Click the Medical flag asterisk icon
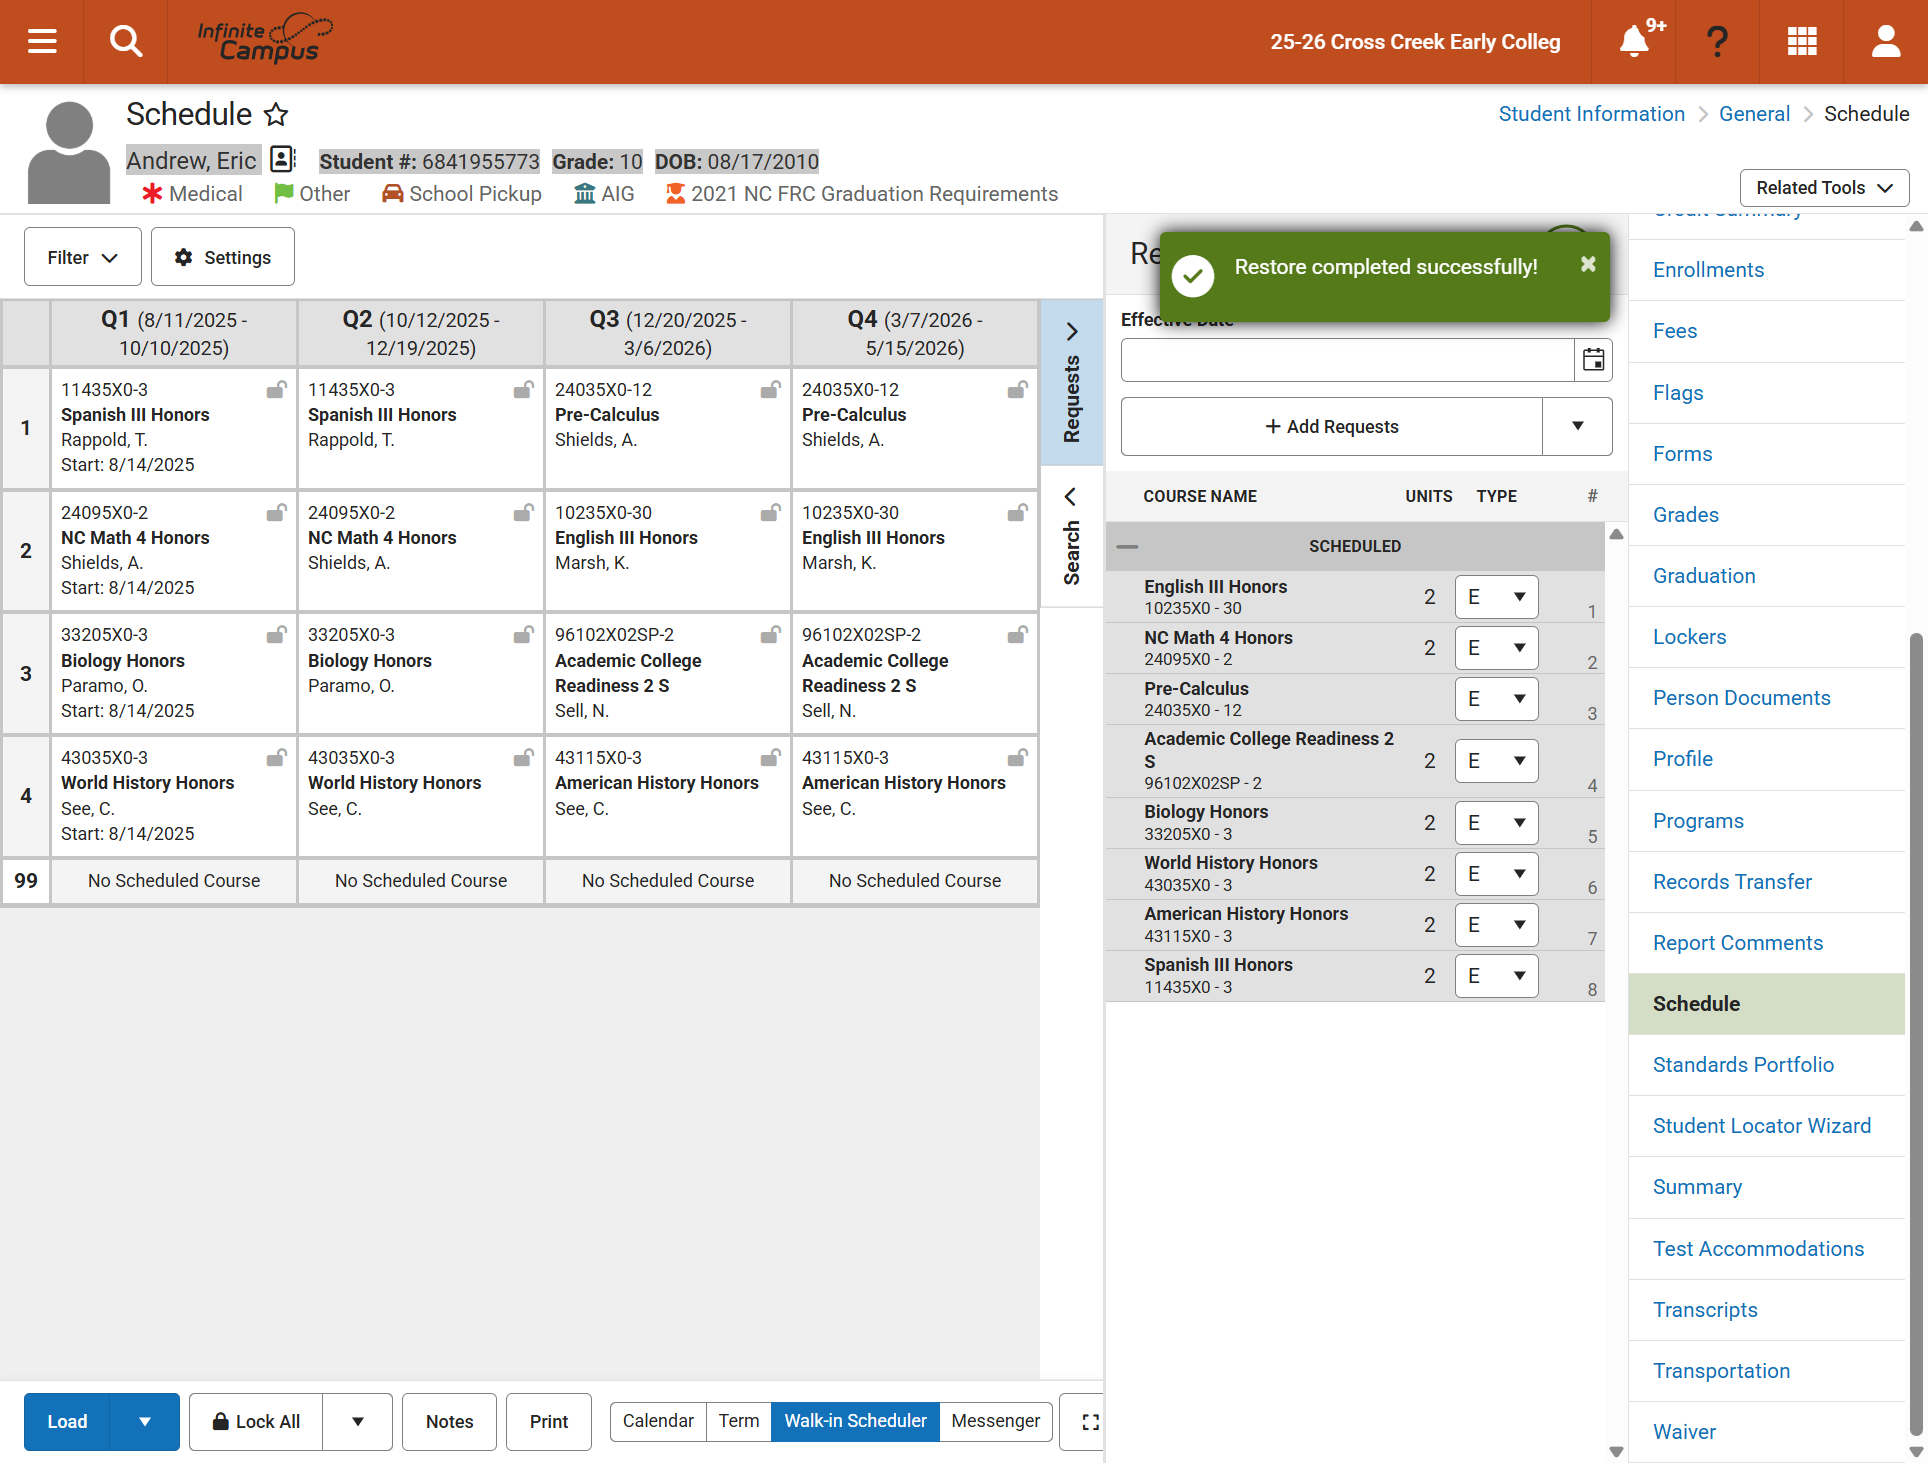 coord(152,193)
